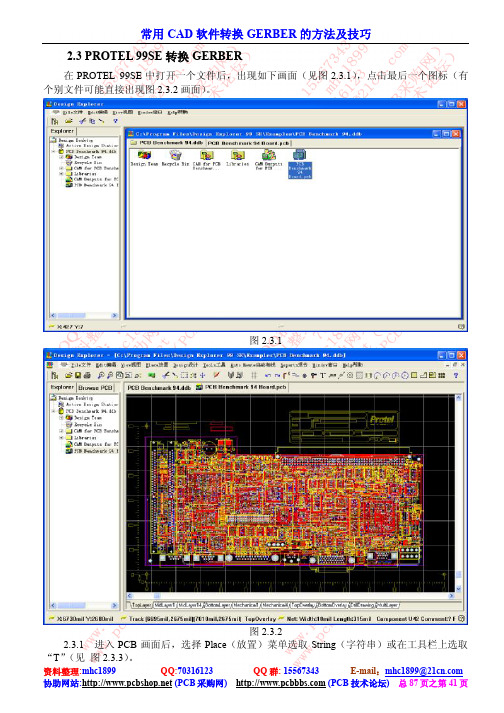This screenshot has height=713, width=504.
Task: Click the zoom-out magnifier in PCB toolbar
Action: pyautogui.click(x=110, y=375)
